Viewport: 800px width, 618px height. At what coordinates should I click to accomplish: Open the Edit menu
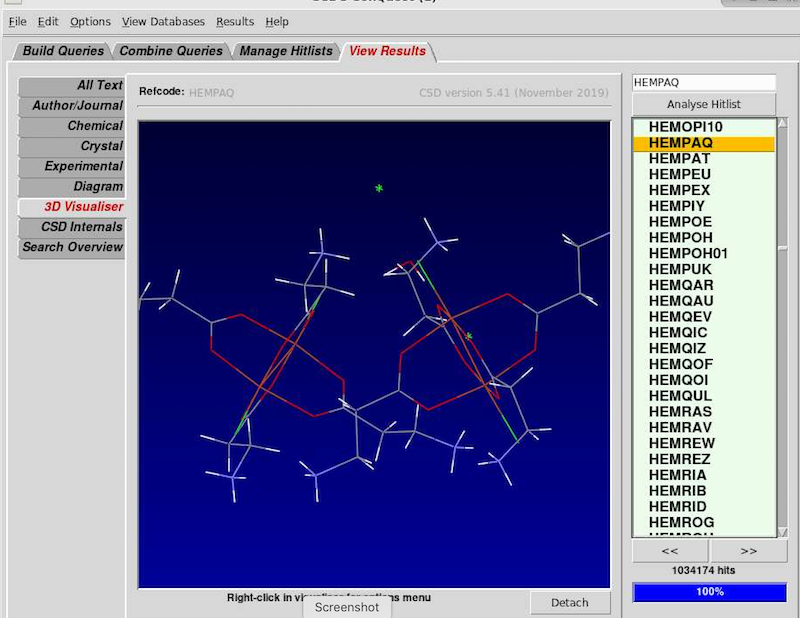48,21
